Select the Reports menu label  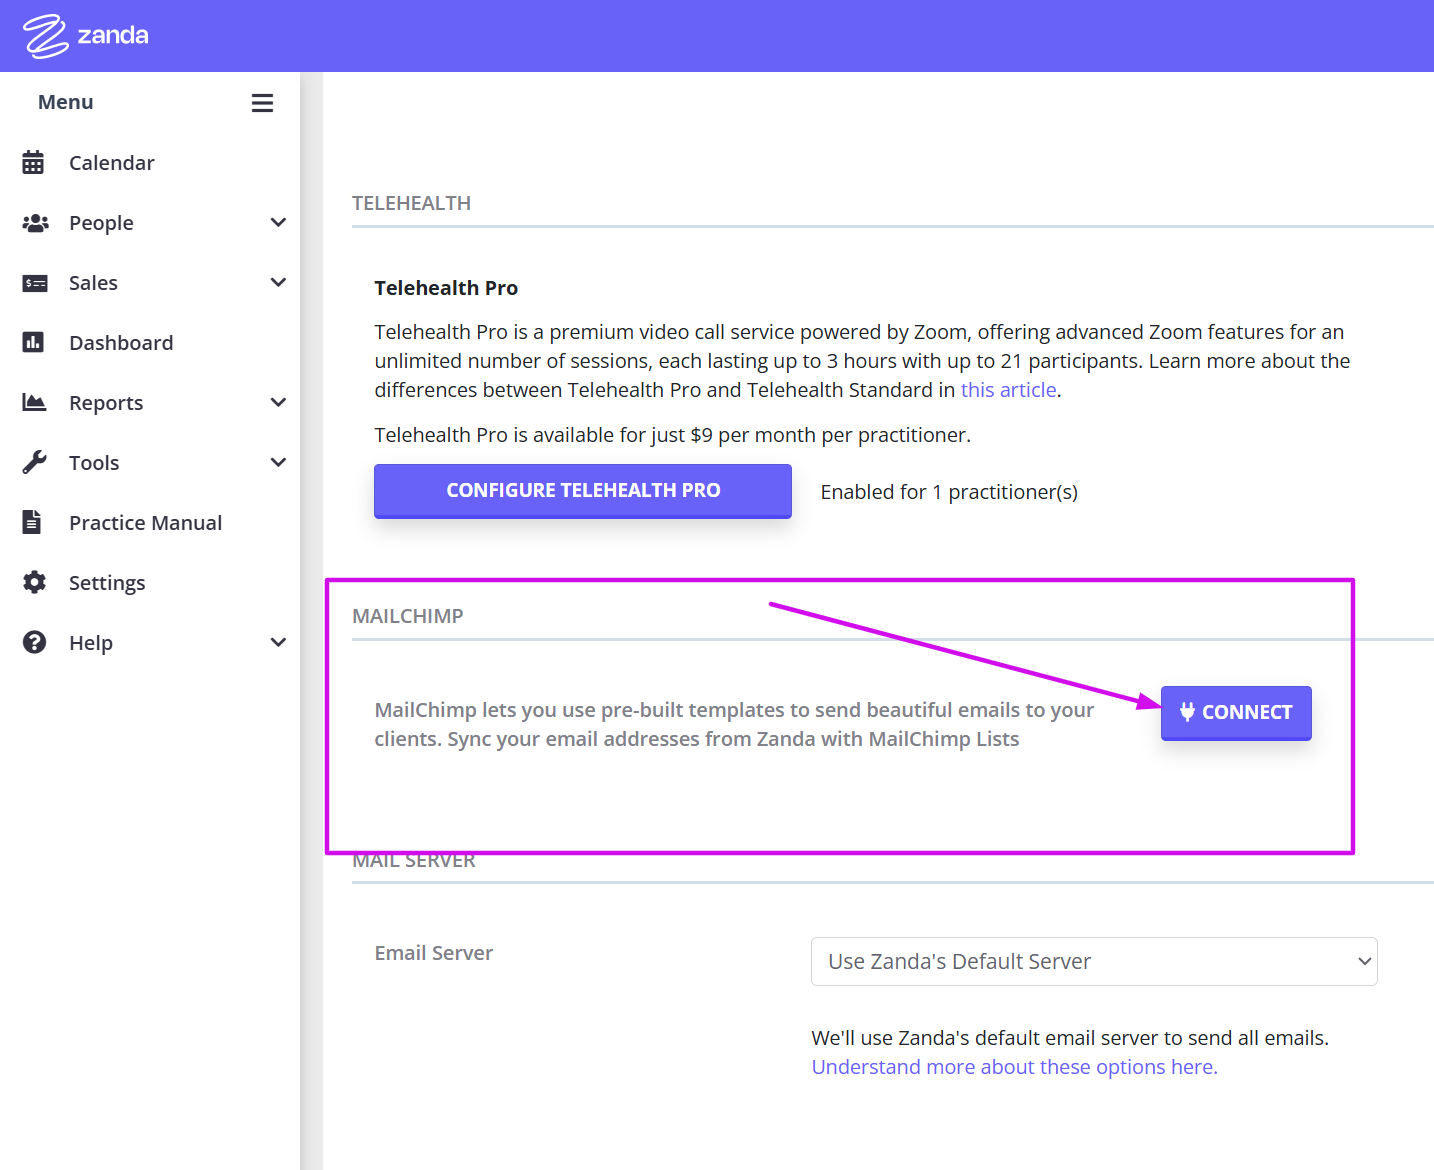tap(106, 403)
